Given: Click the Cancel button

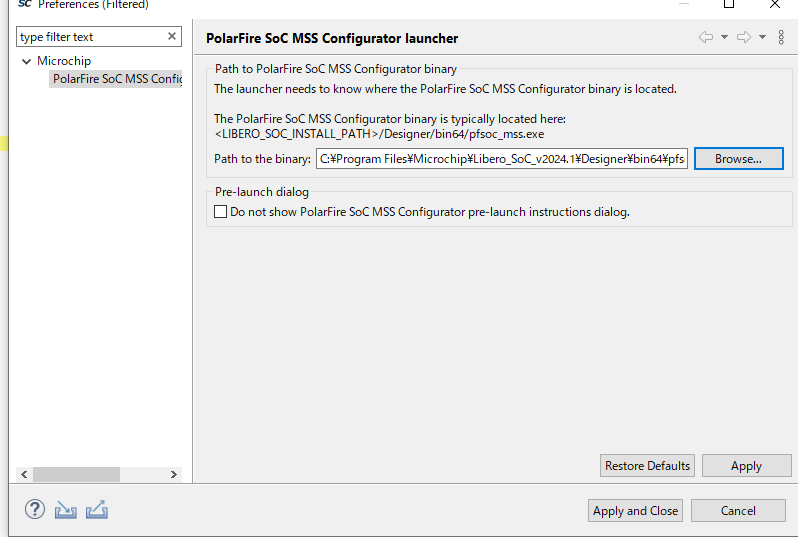Looking at the screenshot, I should 738,510.
